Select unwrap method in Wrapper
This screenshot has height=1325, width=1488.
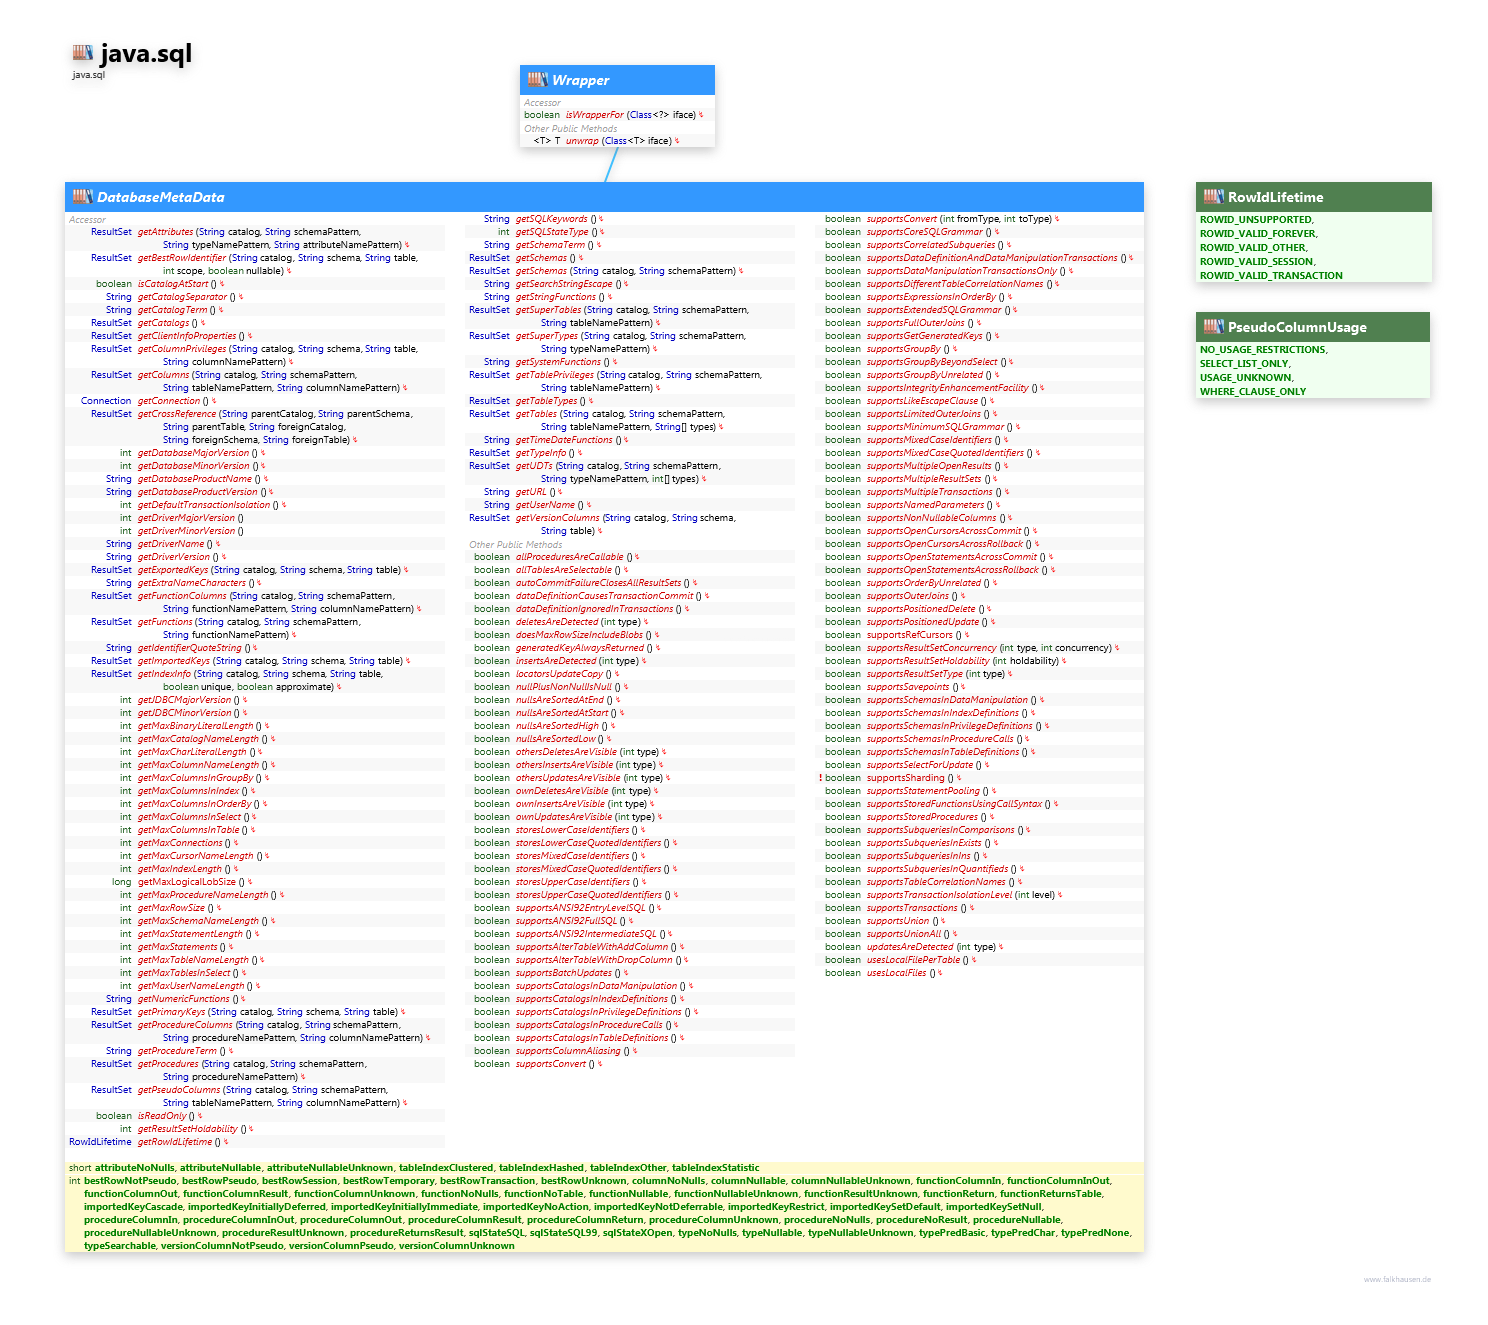pos(582,141)
